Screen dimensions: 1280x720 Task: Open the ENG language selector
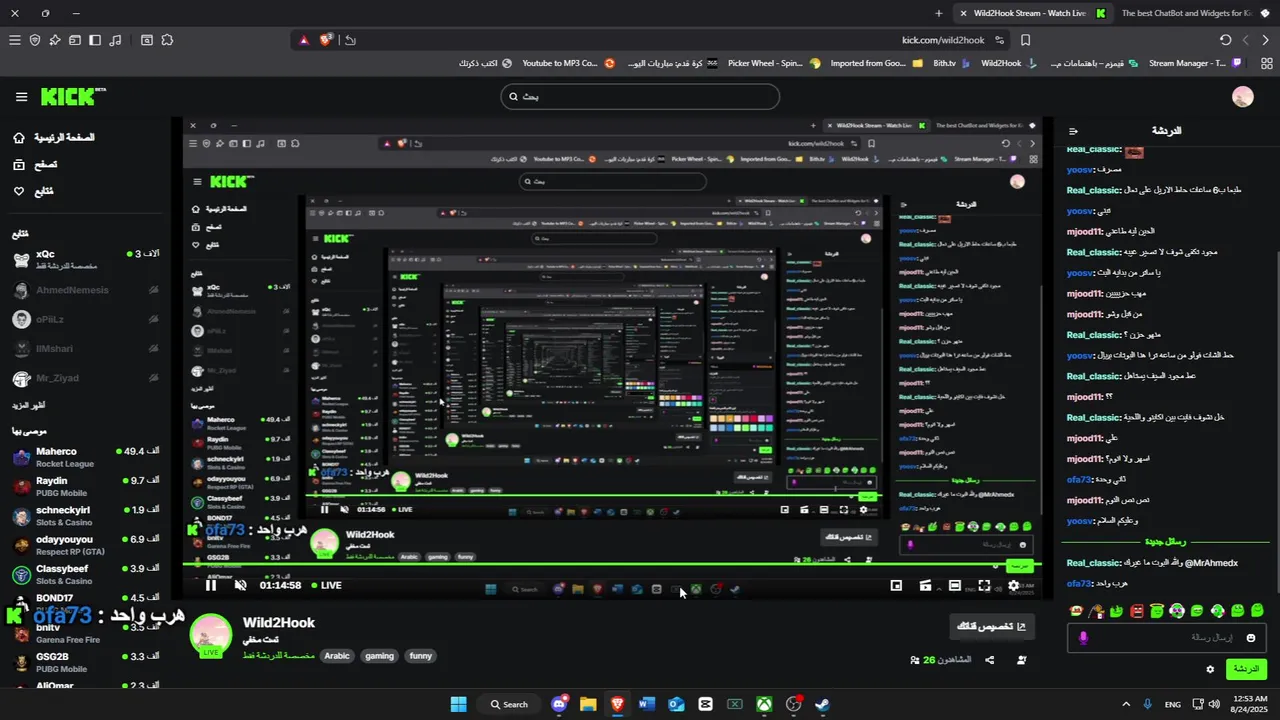pyautogui.click(x=1173, y=704)
